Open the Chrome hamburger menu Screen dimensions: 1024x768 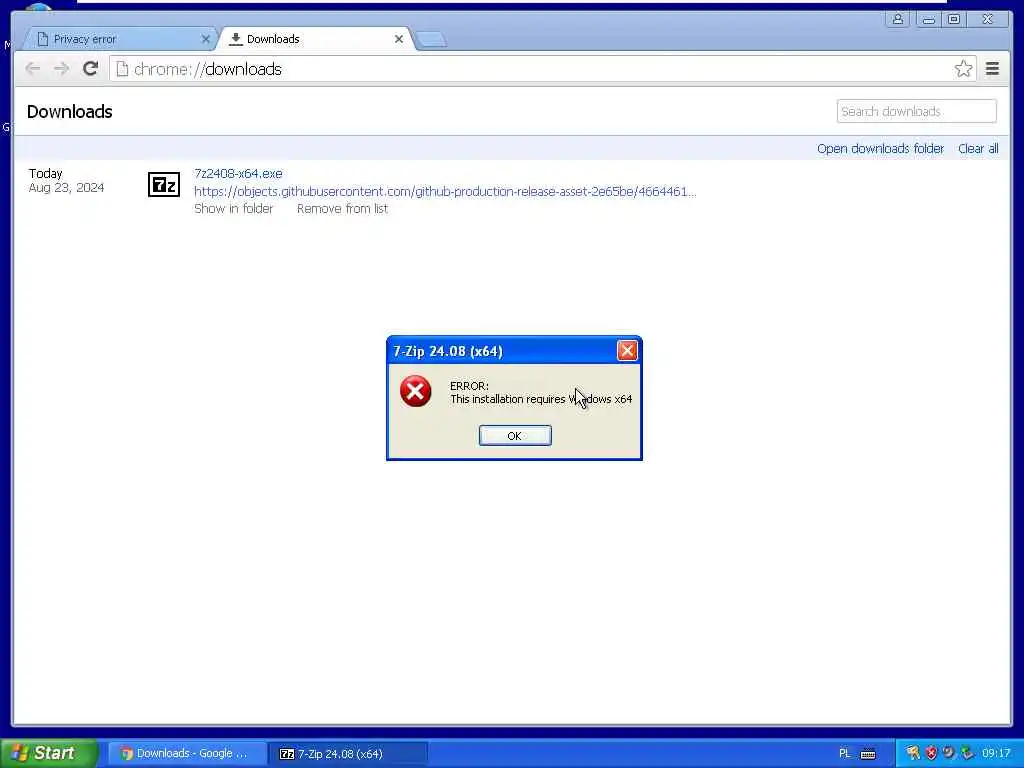tap(992, 69)
